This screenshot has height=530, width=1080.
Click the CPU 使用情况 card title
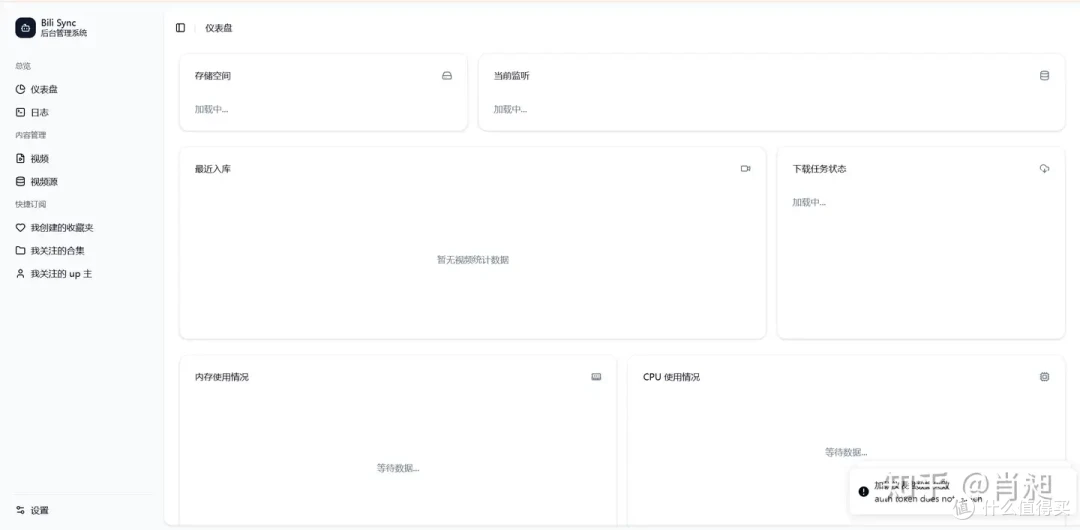pyautogui.click(x=672, y=377)
